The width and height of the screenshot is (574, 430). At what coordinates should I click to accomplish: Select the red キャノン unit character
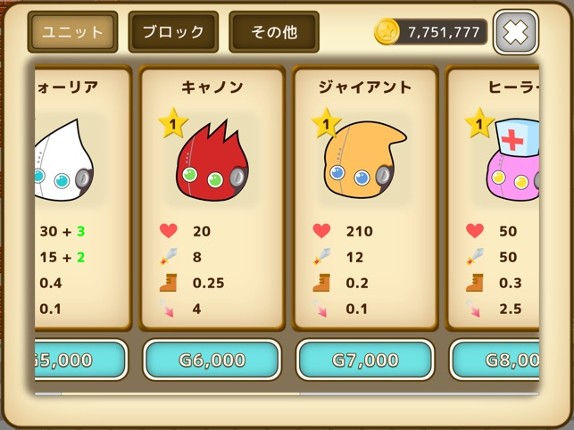pyautogui.click(x=212, y=161)
